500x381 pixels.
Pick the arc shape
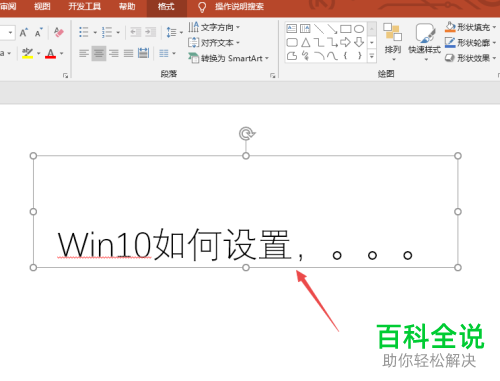[319, 56]
